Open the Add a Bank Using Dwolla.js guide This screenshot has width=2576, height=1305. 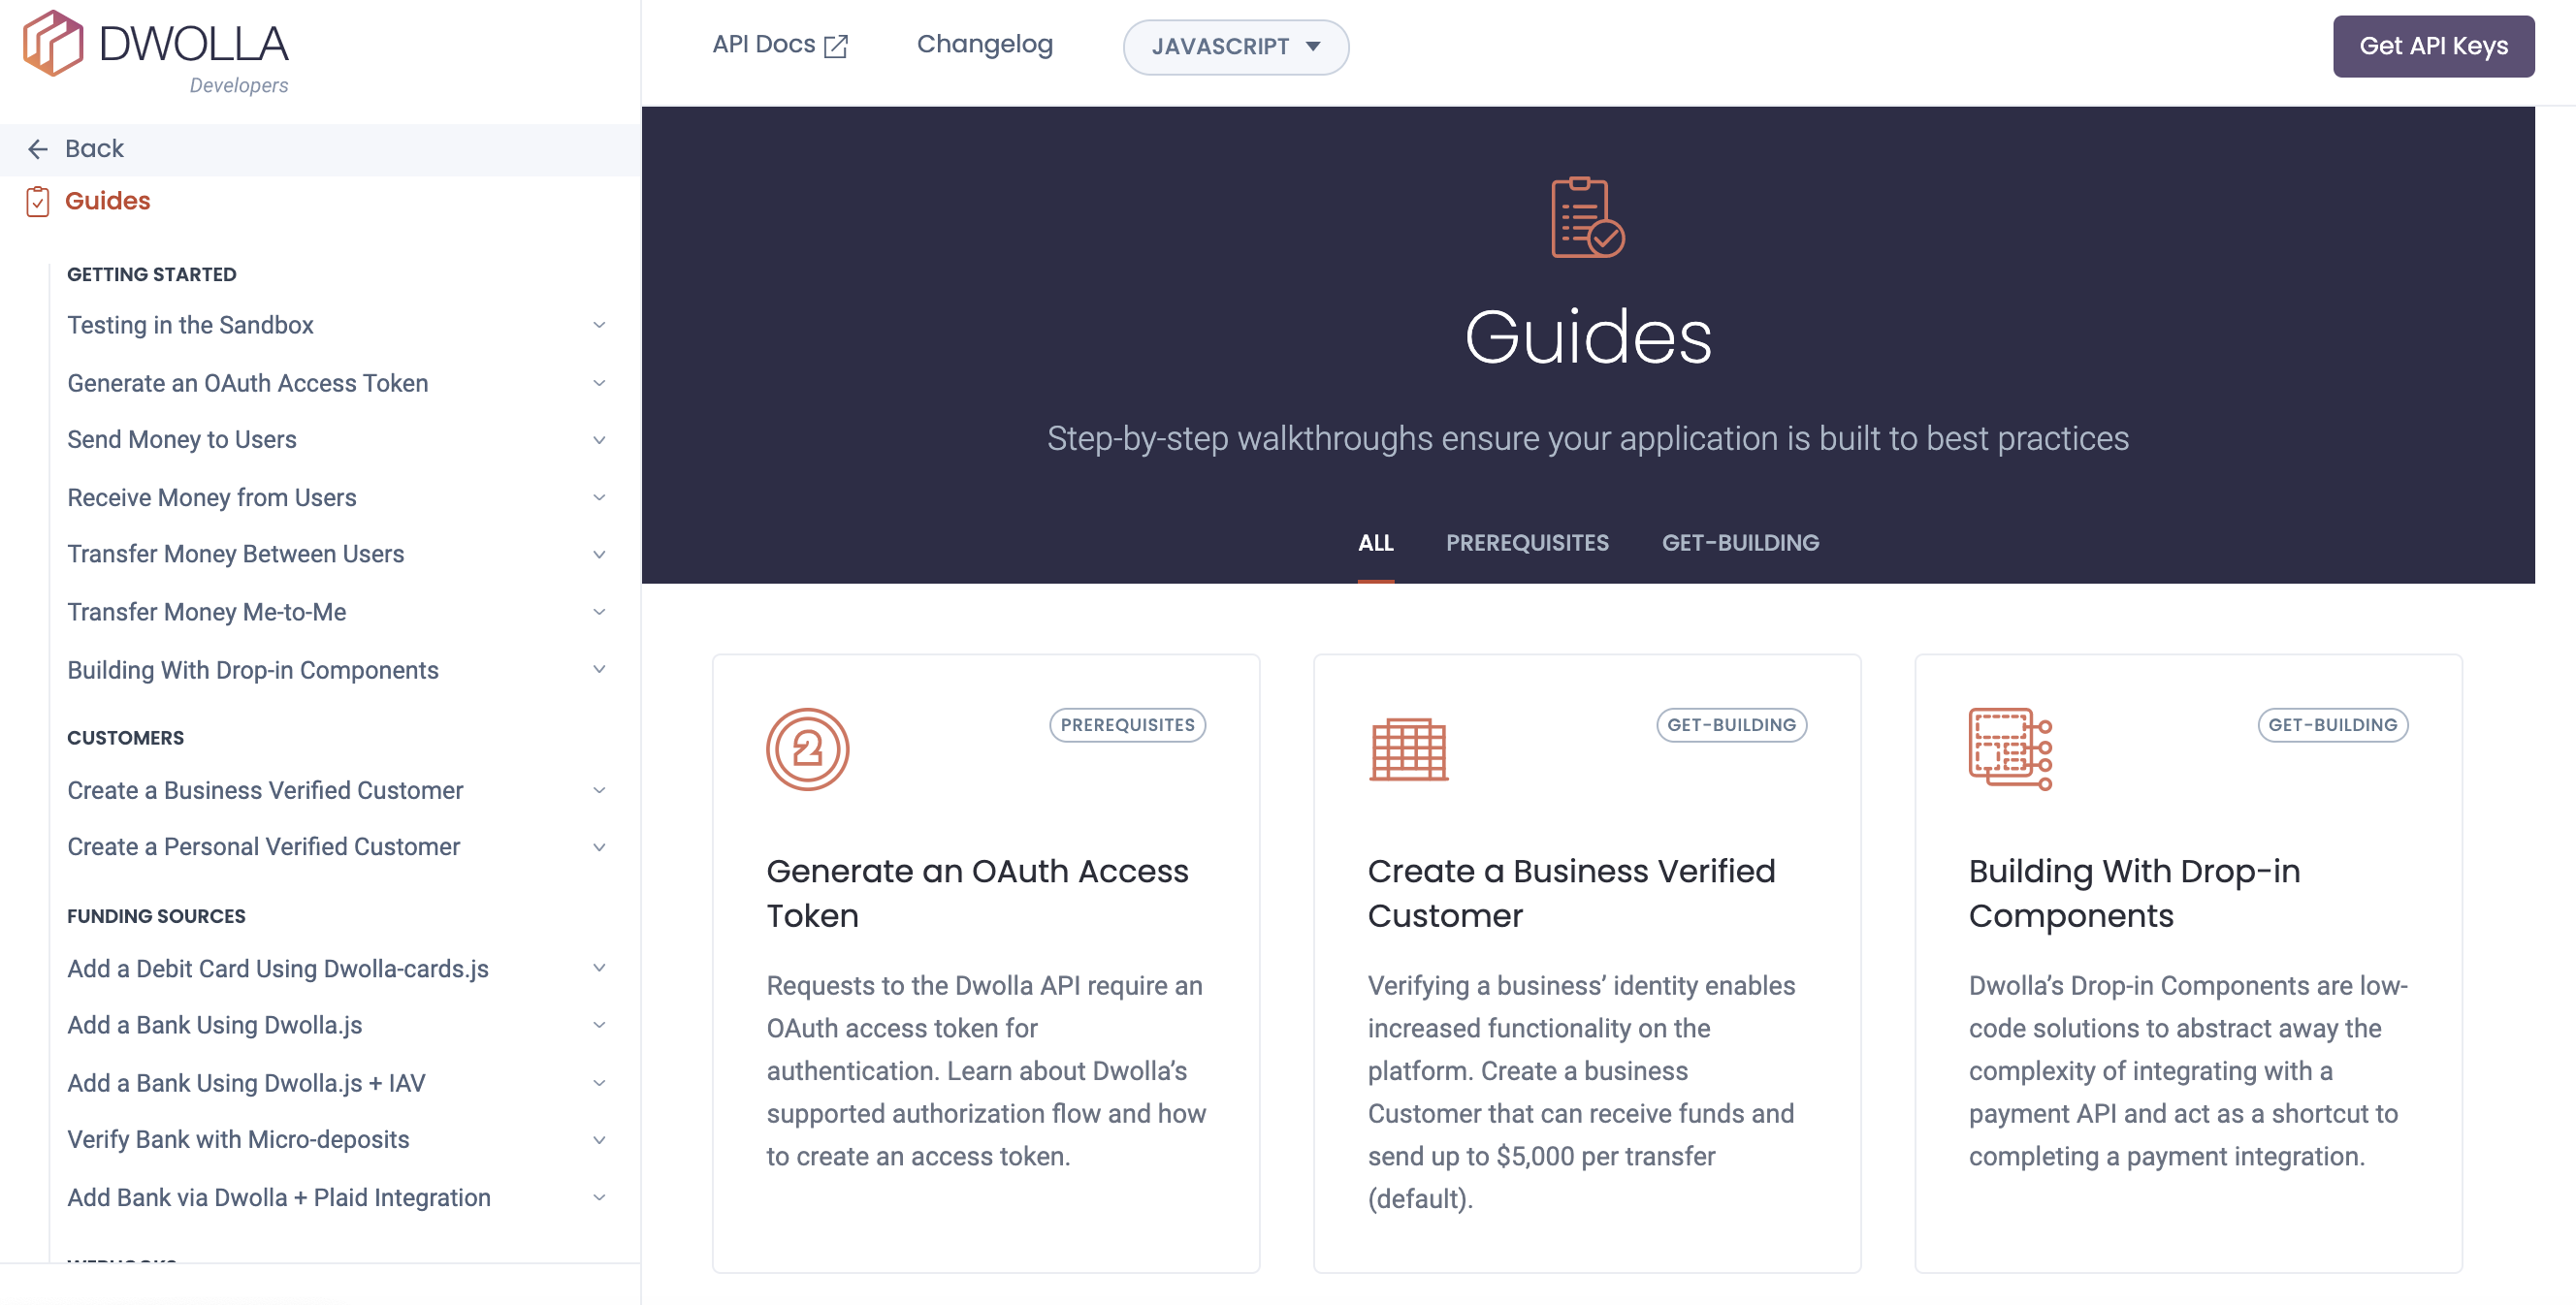pyautogui.click(x=214, y=1024)
